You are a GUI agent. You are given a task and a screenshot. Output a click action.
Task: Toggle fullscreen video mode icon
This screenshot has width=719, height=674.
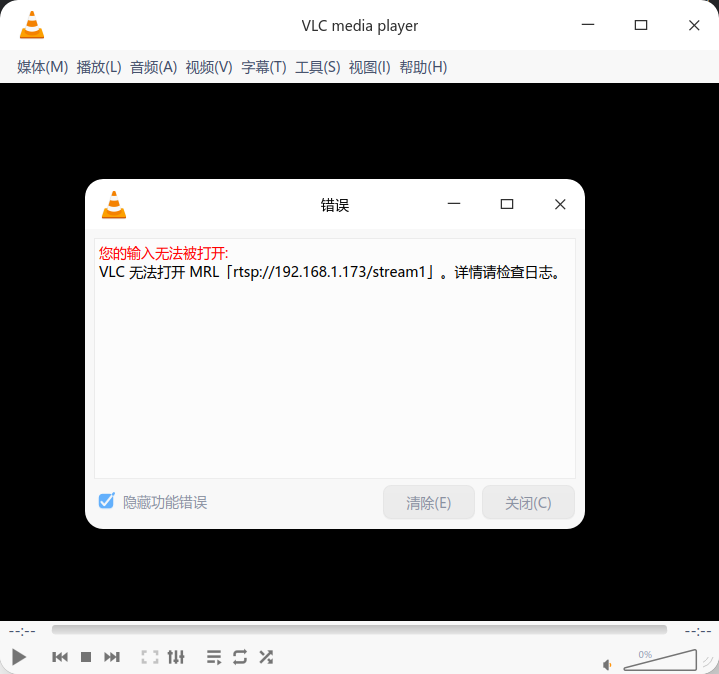pyautogui.click(x=149, y=657)
